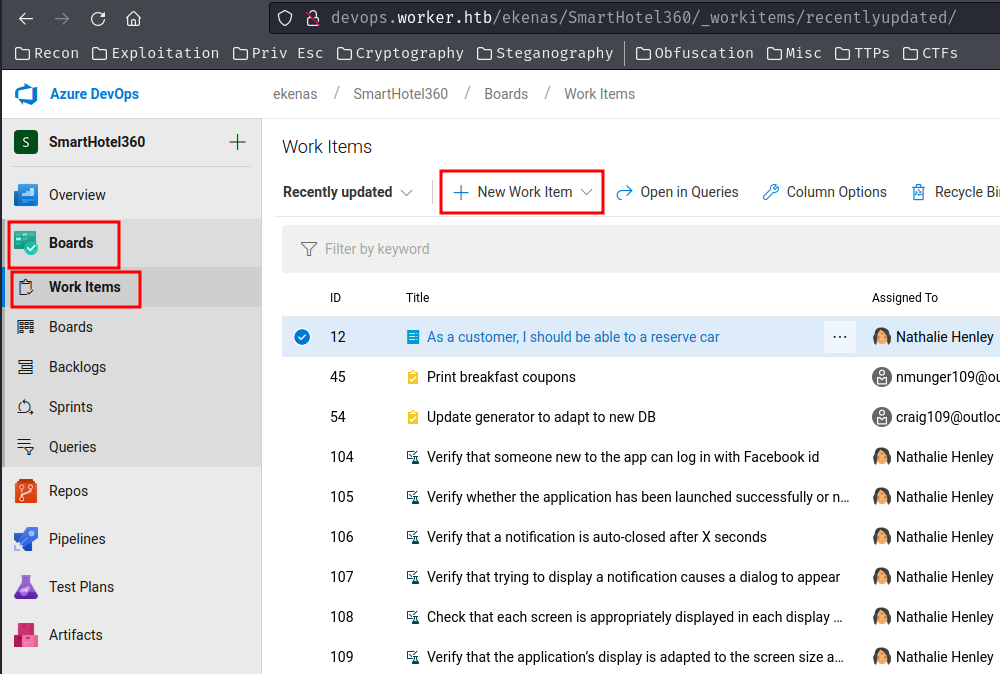This screenshot has width=1000, height=674.
Task: Select row 'Verify that a notification is auto-closed after X seconds'
Action: pos(641,537)
